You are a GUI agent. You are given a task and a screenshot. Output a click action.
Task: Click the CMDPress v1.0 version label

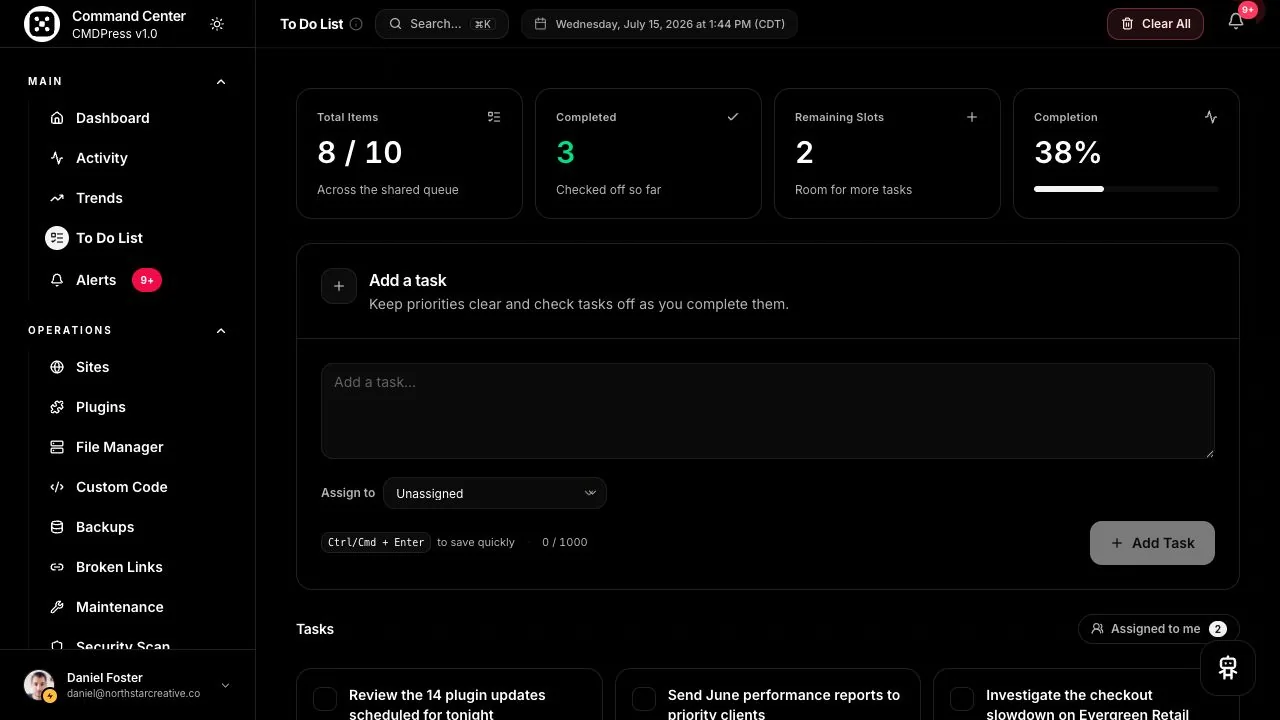(x=114, y=34)
